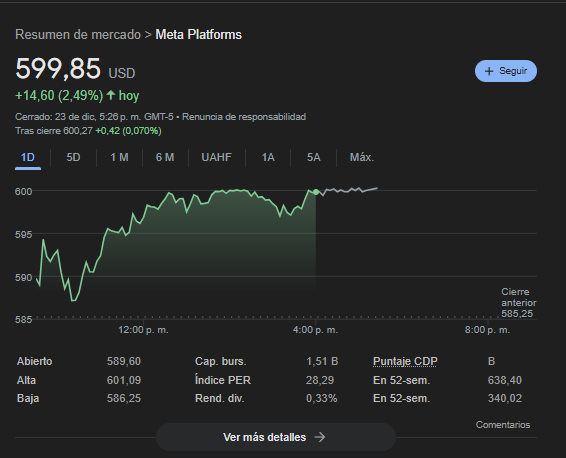Click the green up arrow next to hoy
The width and height of the screenshot is (566, 458).
click(x=111, y=95)
